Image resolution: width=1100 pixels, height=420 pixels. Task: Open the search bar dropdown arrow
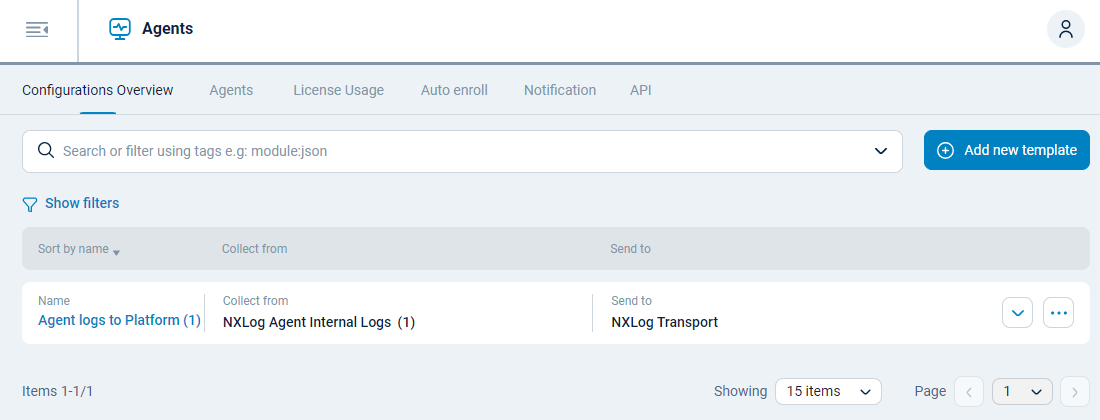(x=881, y=151)
